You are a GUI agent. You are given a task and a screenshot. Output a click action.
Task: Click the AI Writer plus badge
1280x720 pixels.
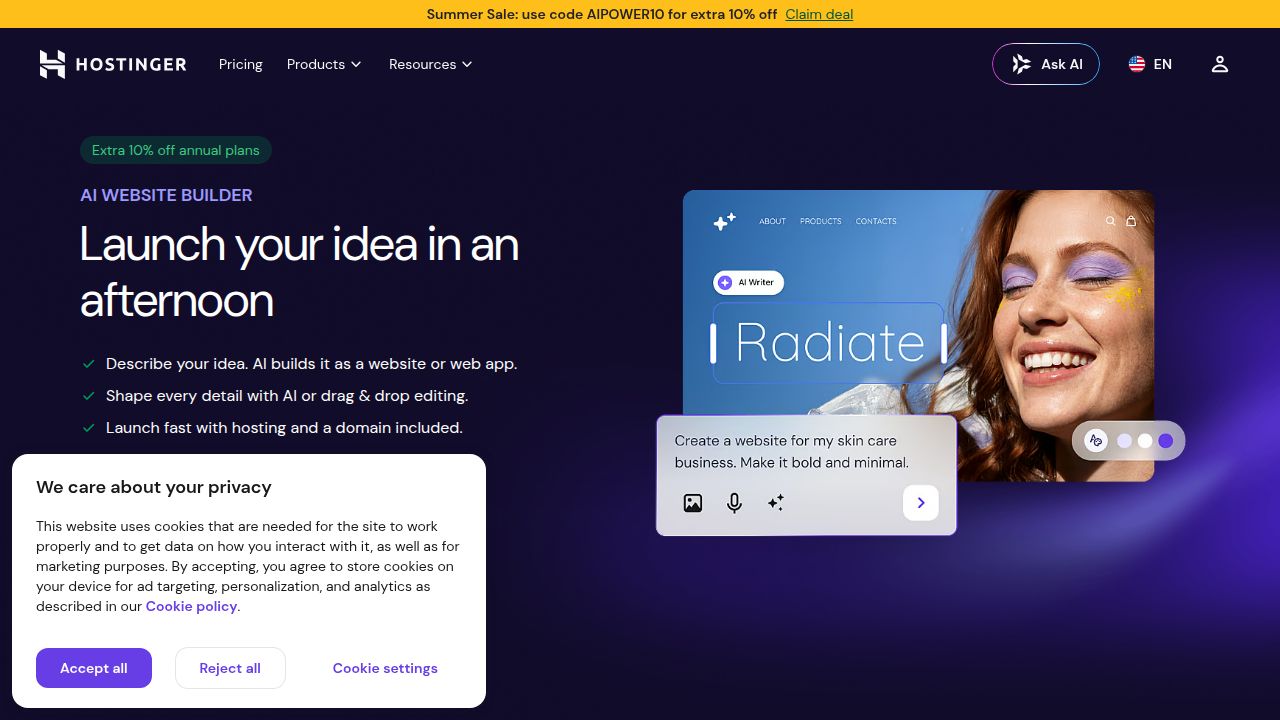pyautogui.click(x=748, y=283)
